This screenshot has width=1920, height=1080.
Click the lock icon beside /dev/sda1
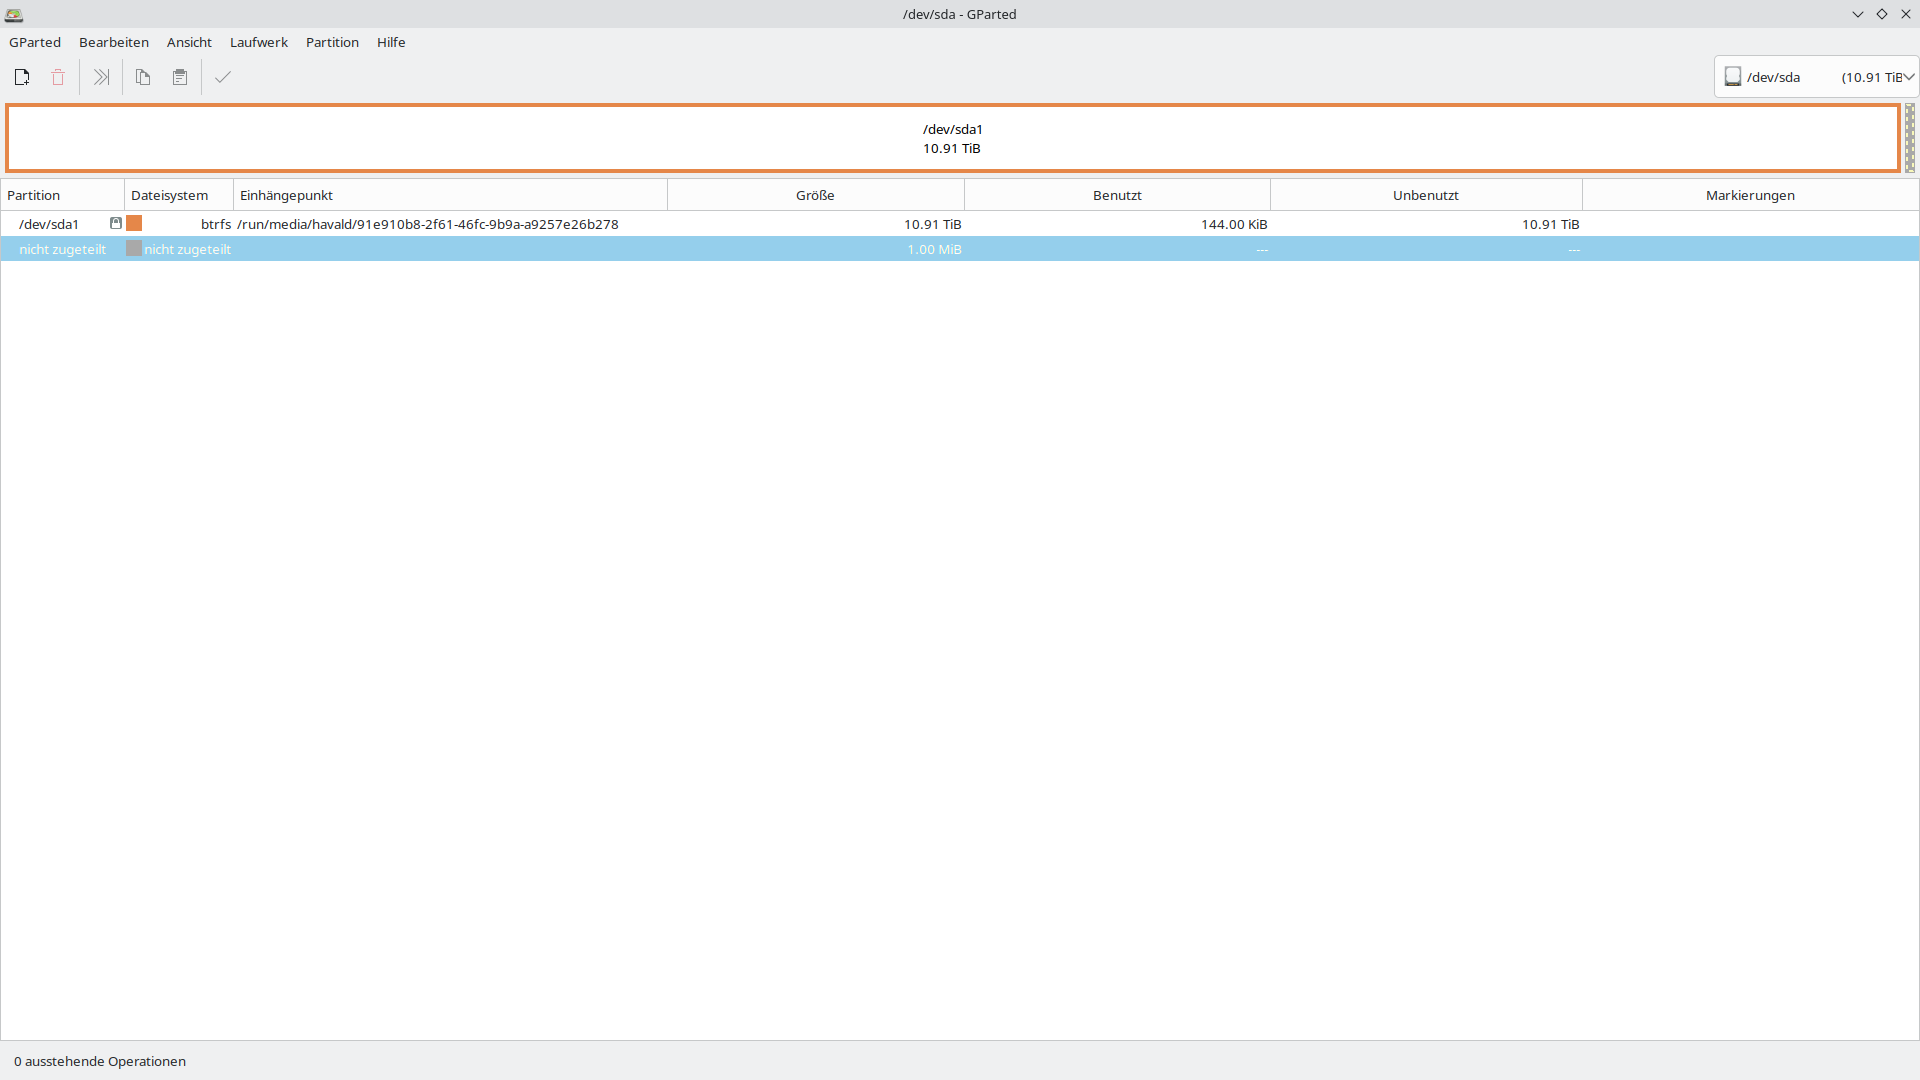(x=116, y=223)
